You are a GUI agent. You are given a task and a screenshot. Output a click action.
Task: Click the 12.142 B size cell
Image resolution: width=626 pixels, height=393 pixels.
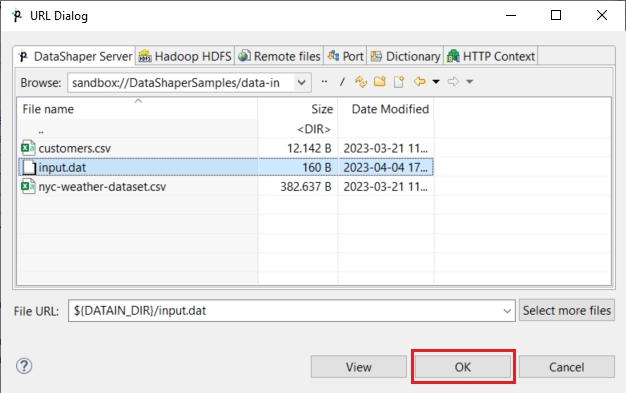(x=309, y=148)
